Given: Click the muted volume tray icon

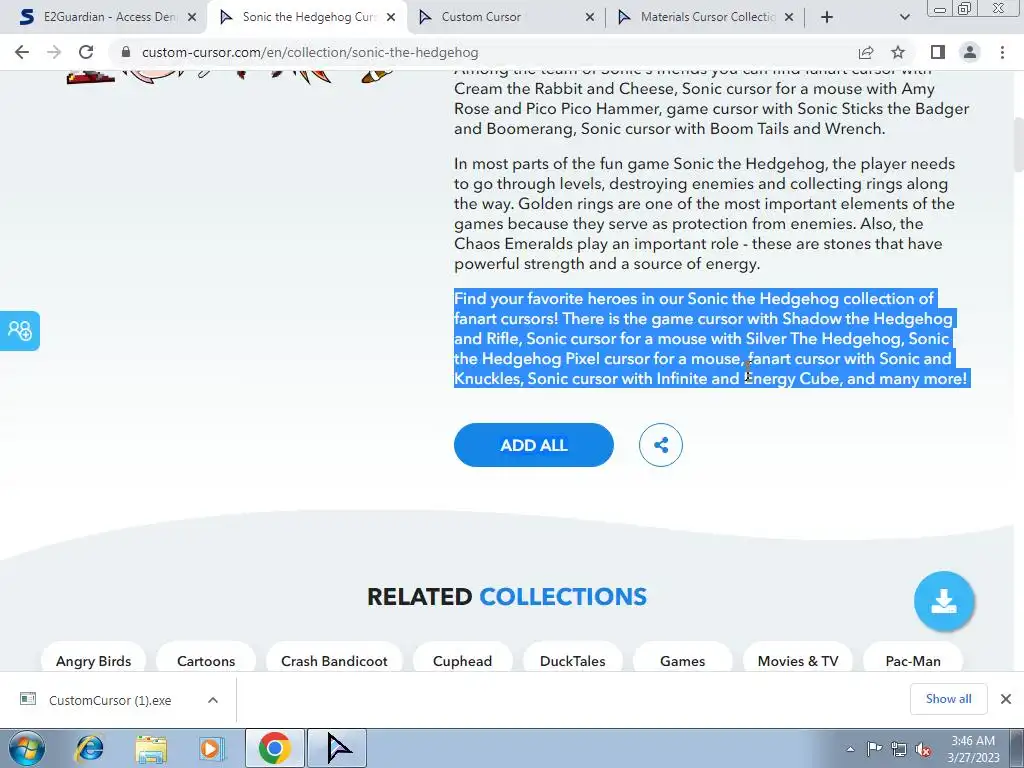Looking at the screenshot, I should point(923,749).
